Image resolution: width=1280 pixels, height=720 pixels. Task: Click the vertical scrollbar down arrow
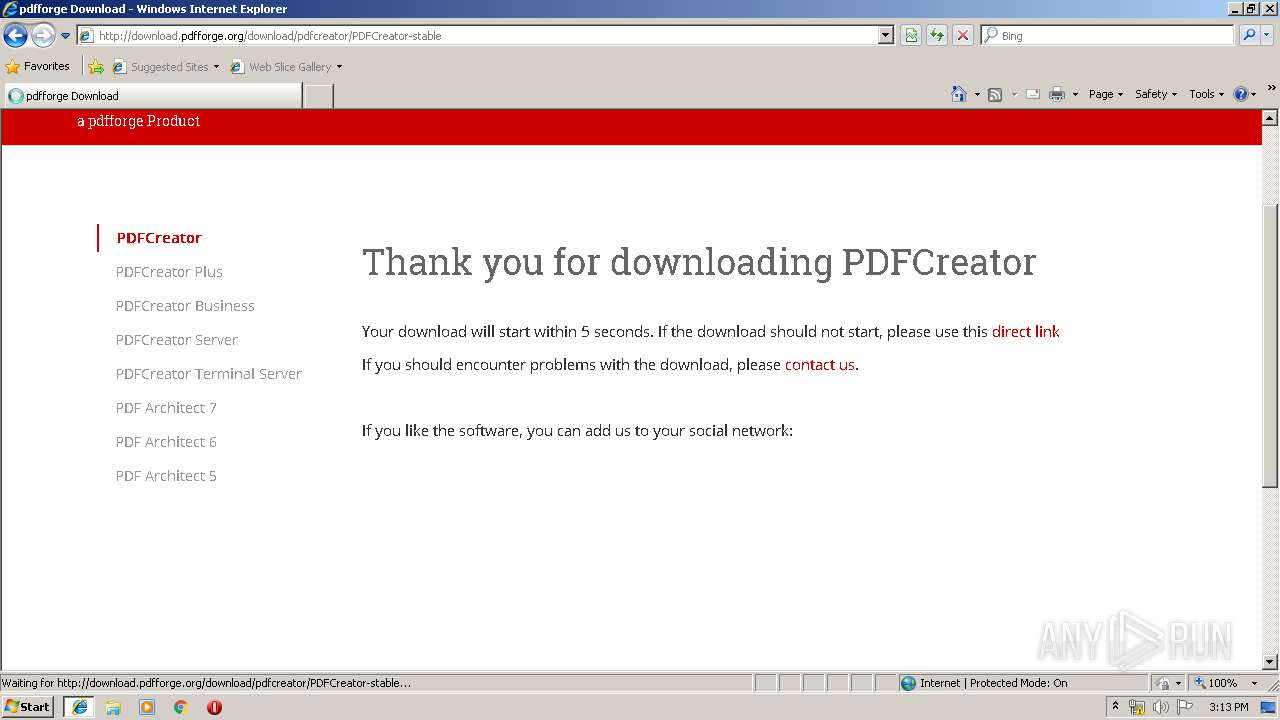click(x=1270, y=661)
